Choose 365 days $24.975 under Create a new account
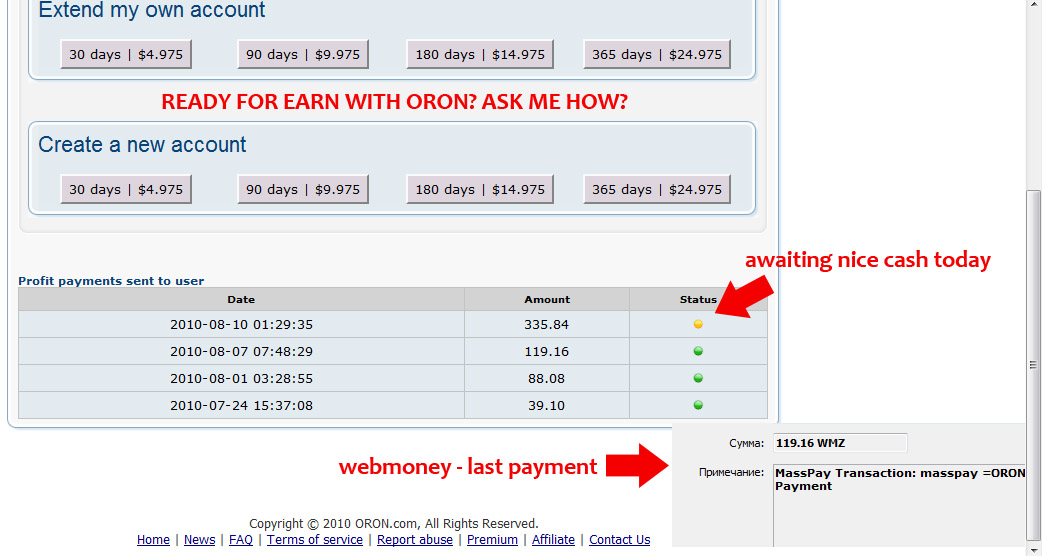The image size is (1042, 556). pos(657,189)
